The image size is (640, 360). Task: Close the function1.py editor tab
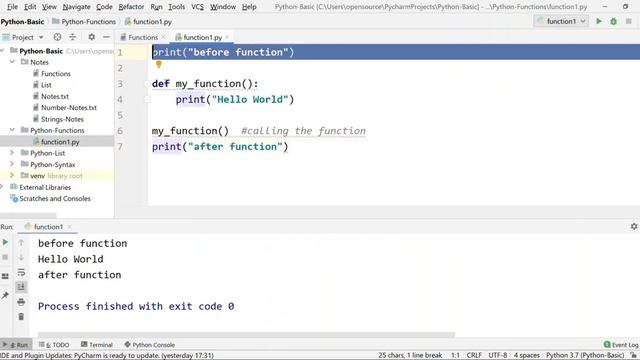(x=227, y=37)
